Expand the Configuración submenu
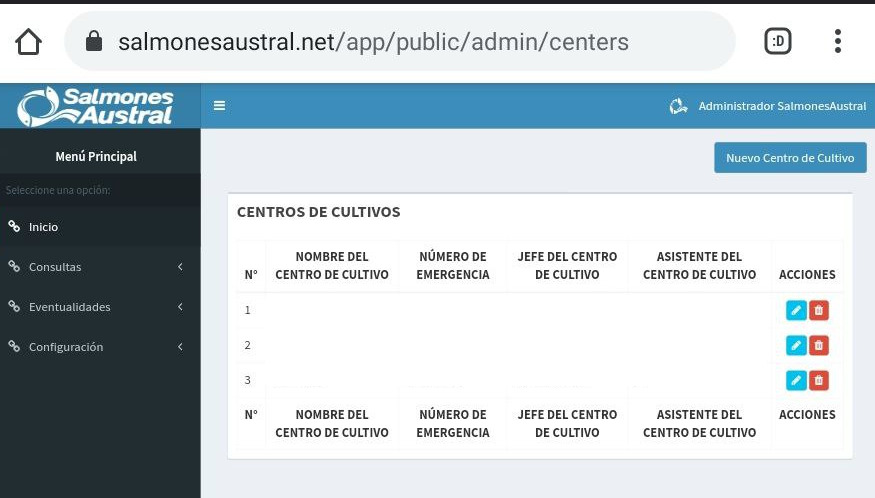The width and height of the screenshot is (875, 498). [95, 347]
